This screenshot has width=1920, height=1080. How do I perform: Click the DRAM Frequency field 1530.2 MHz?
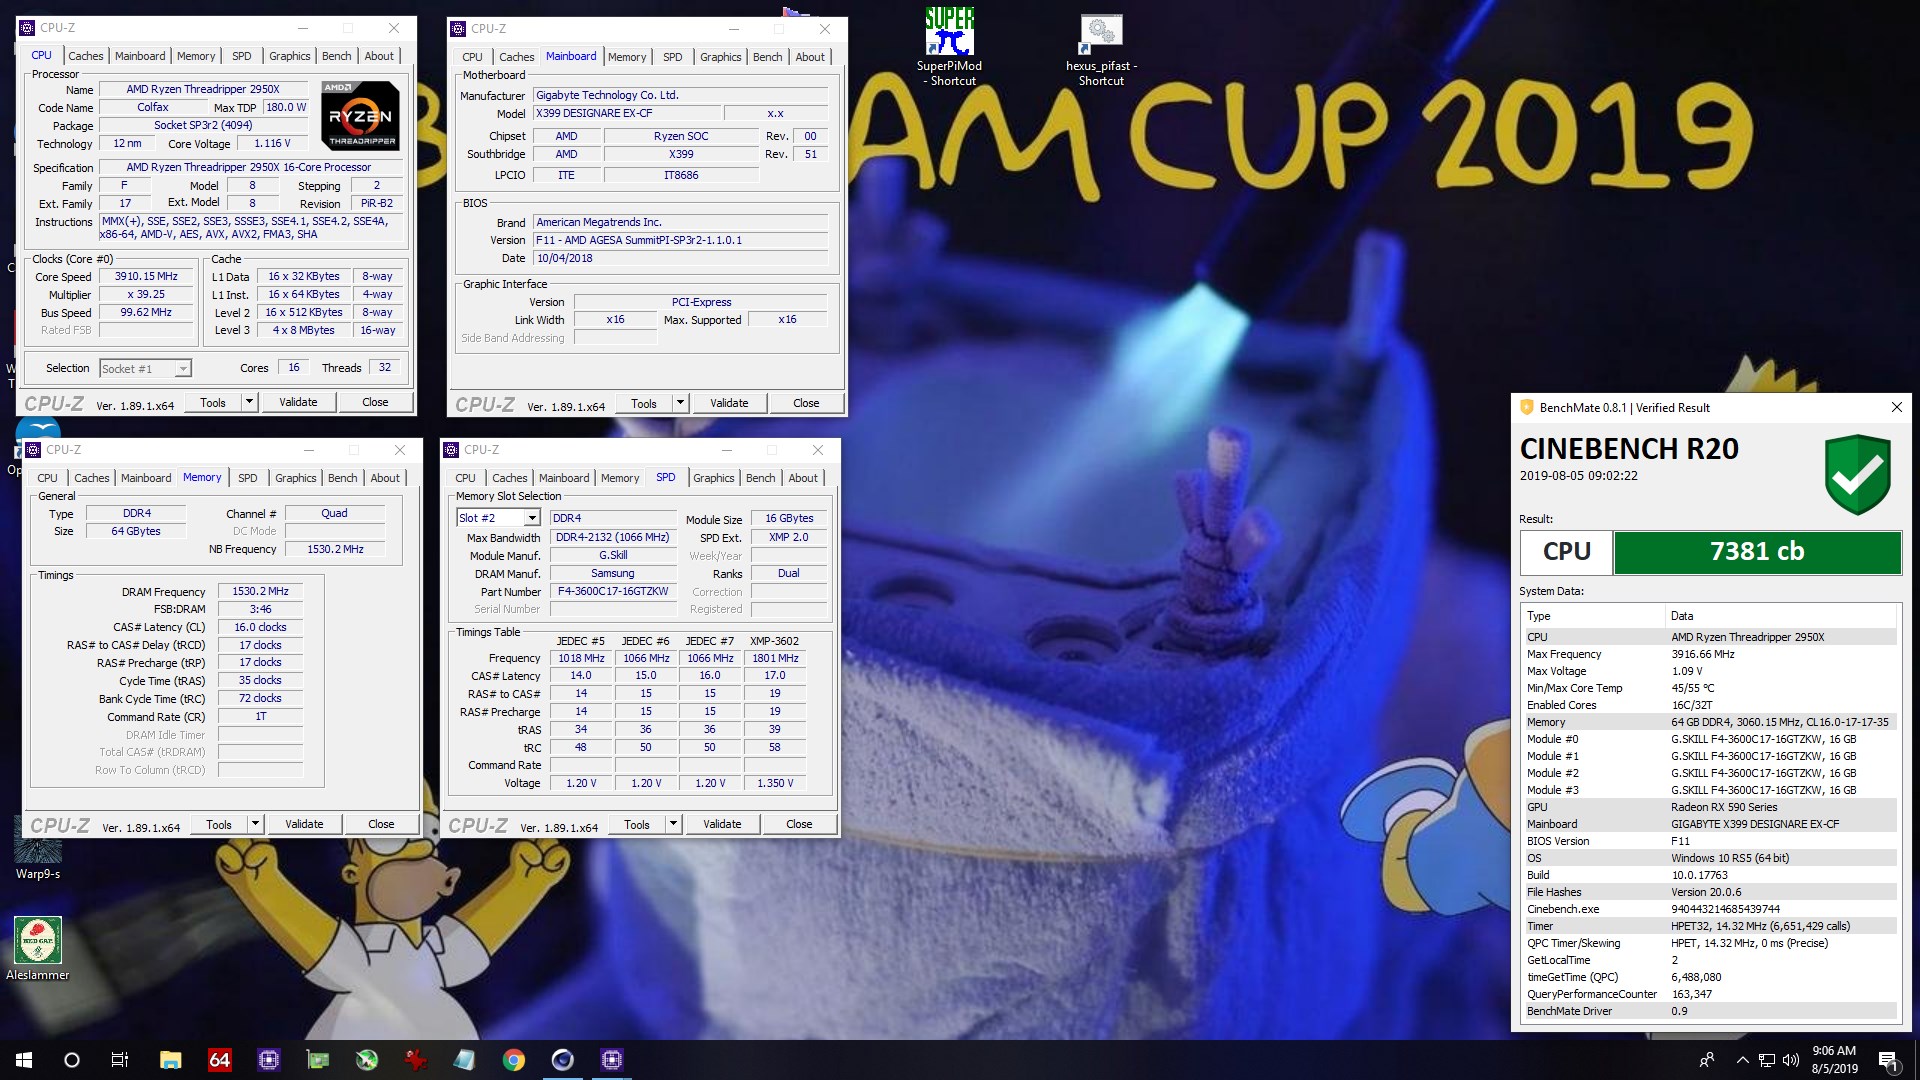click(x=260, y=591)
